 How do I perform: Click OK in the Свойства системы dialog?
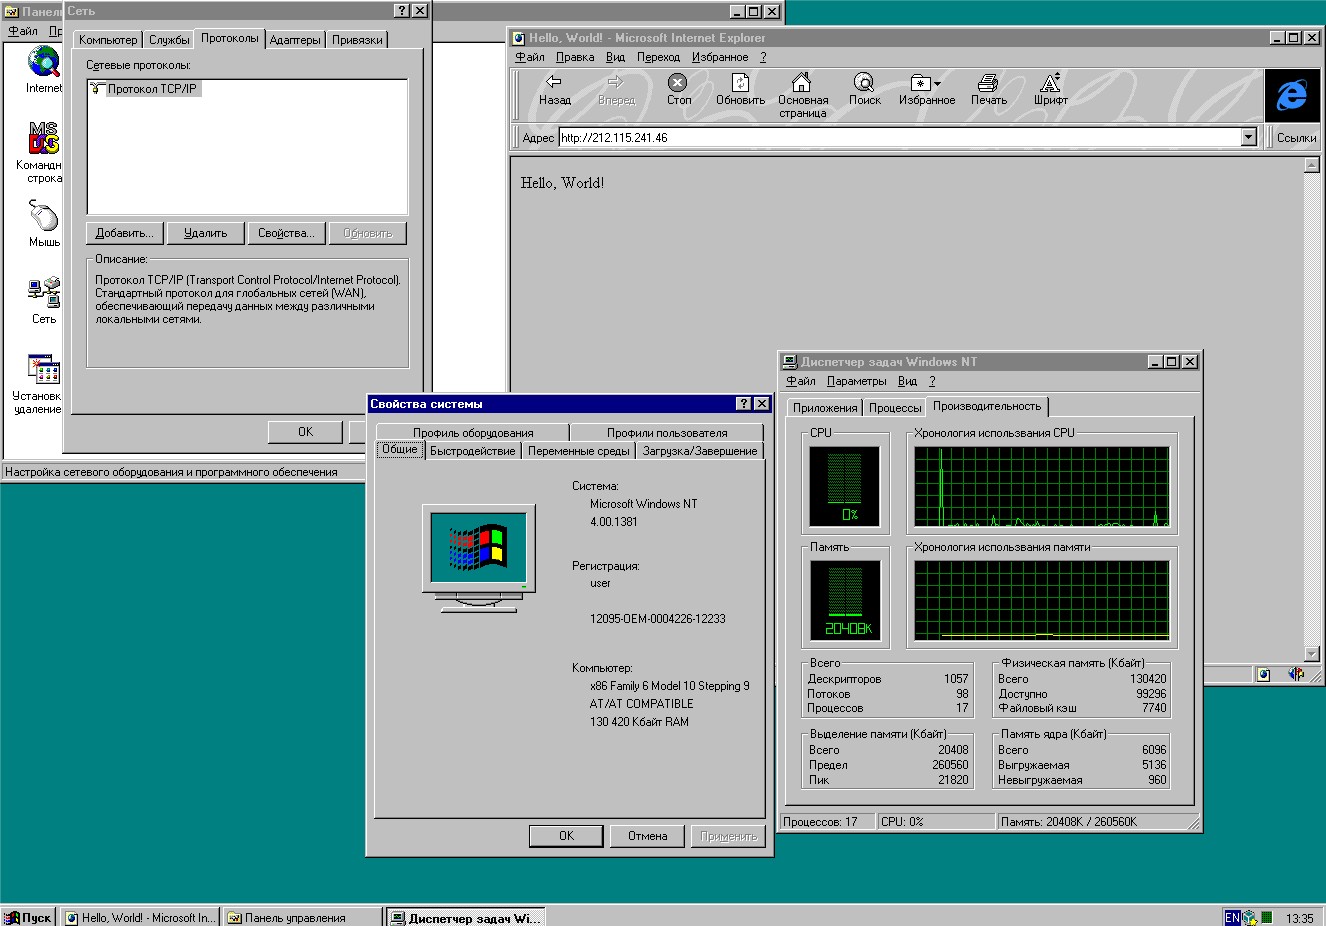pos(566,836)
